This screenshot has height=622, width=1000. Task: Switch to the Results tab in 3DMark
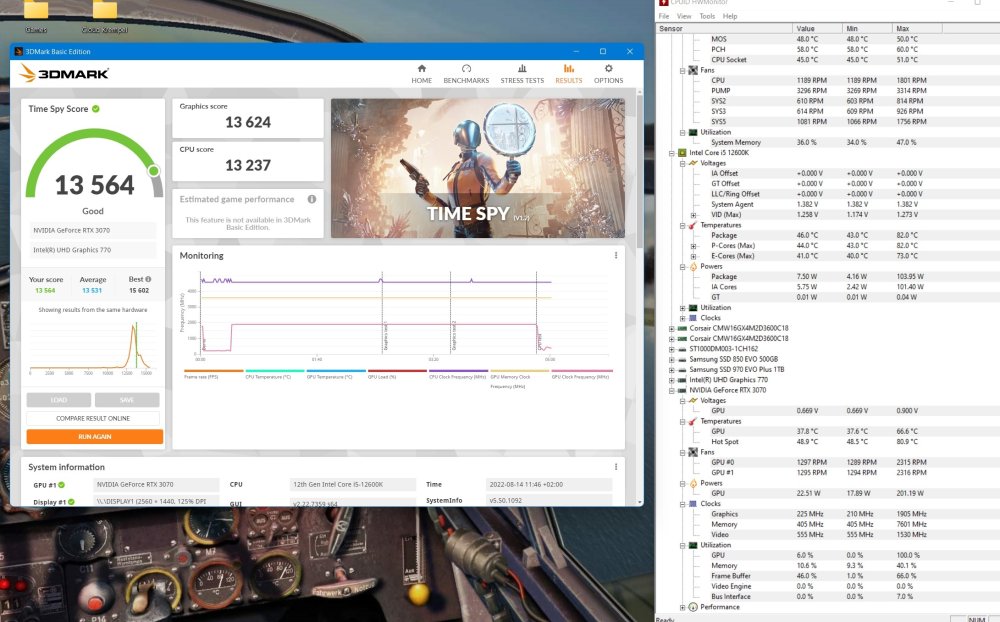[x=568, y=74]
